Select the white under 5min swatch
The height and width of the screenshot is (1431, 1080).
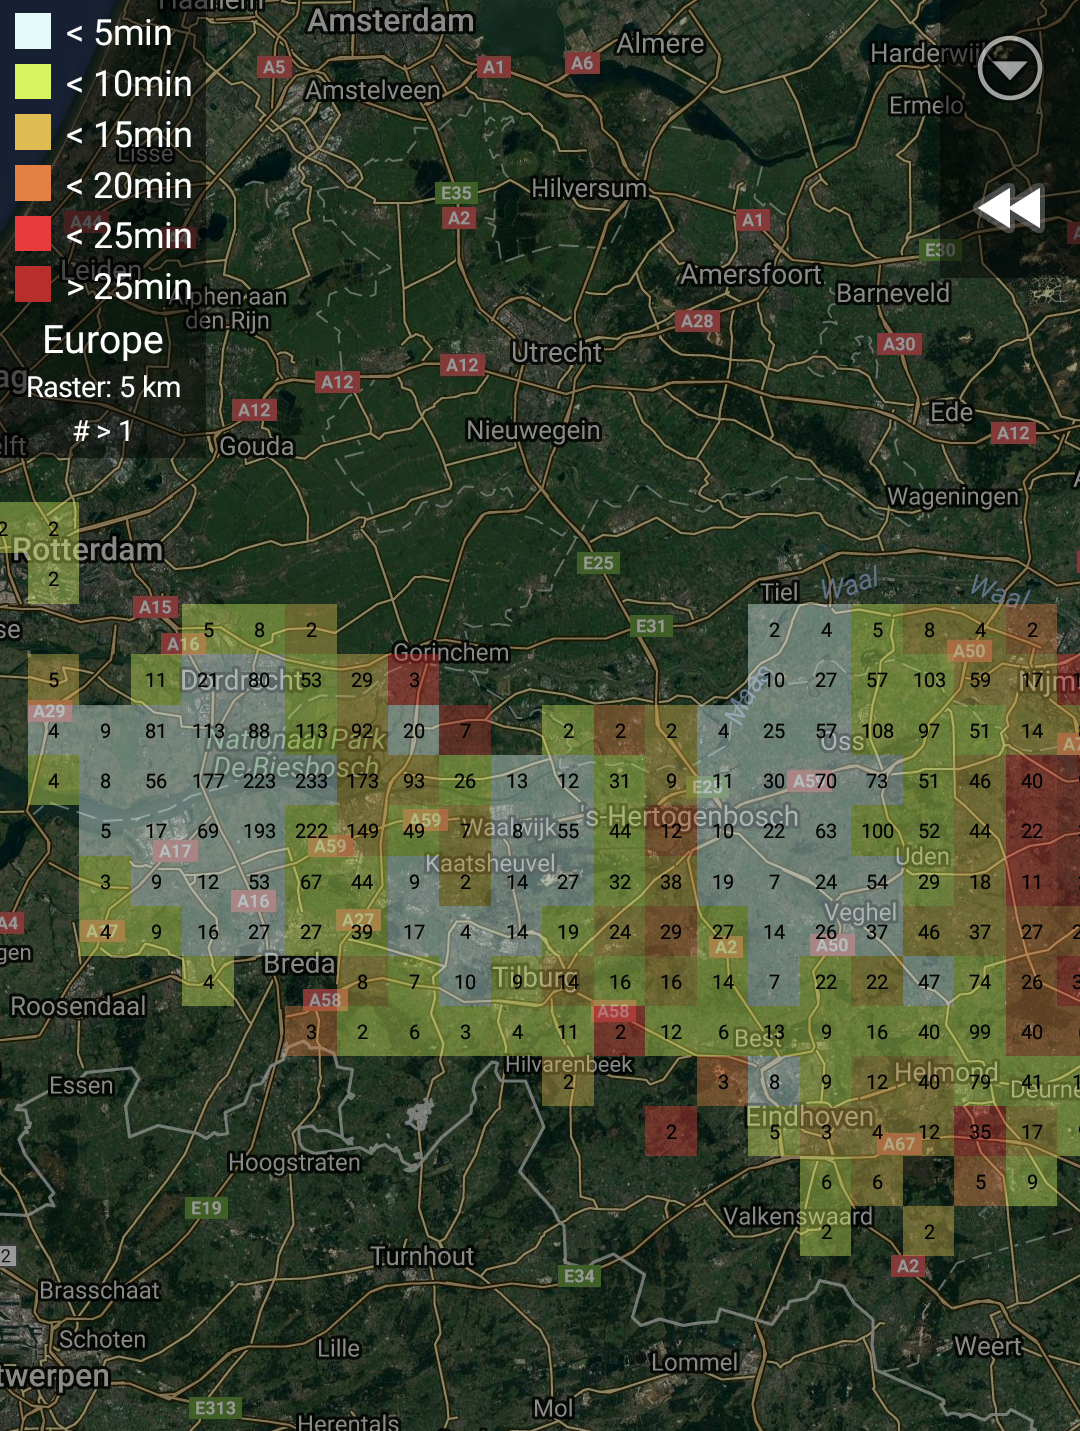tap(33, 32)
